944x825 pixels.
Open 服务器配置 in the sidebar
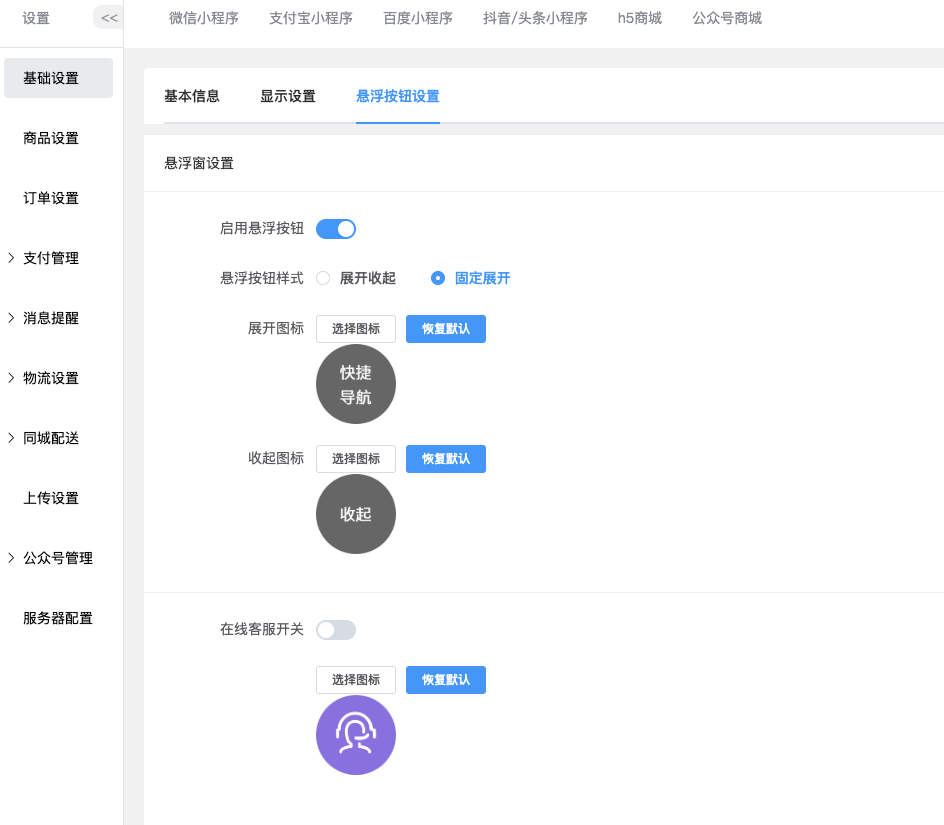tap(58, 618)
